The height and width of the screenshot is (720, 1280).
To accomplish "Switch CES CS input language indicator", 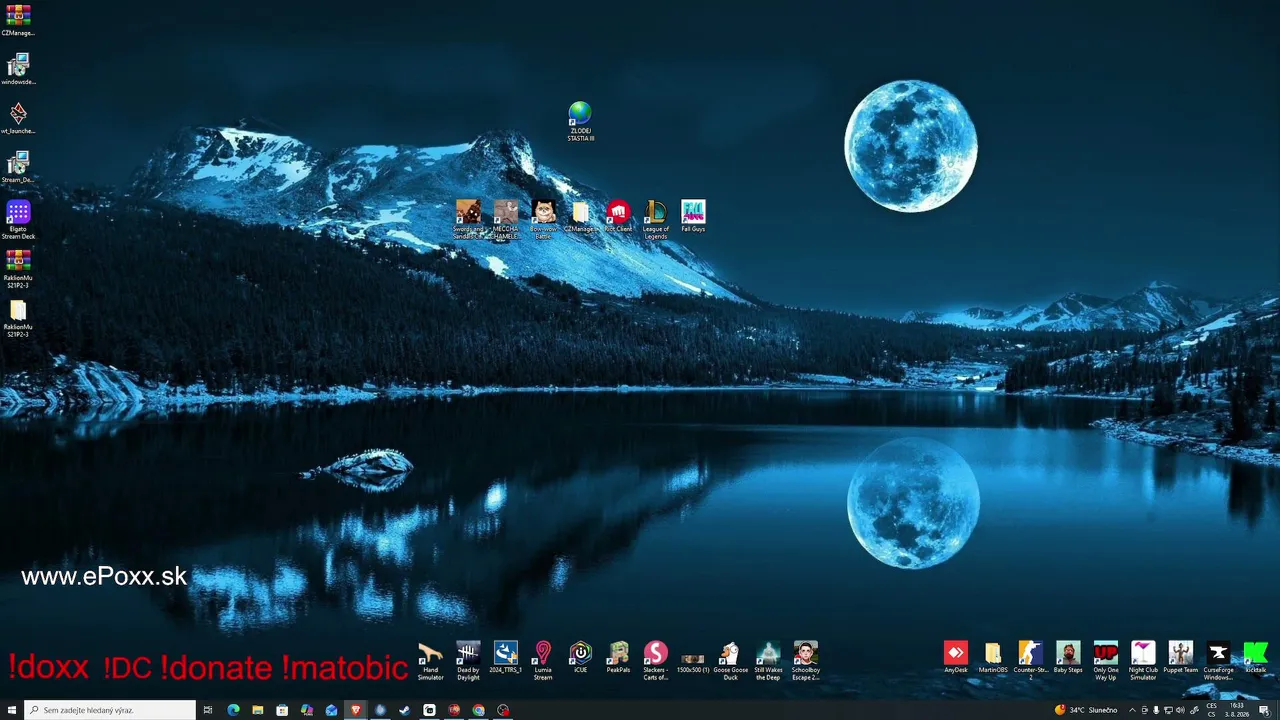I will tap(1211, 710).
